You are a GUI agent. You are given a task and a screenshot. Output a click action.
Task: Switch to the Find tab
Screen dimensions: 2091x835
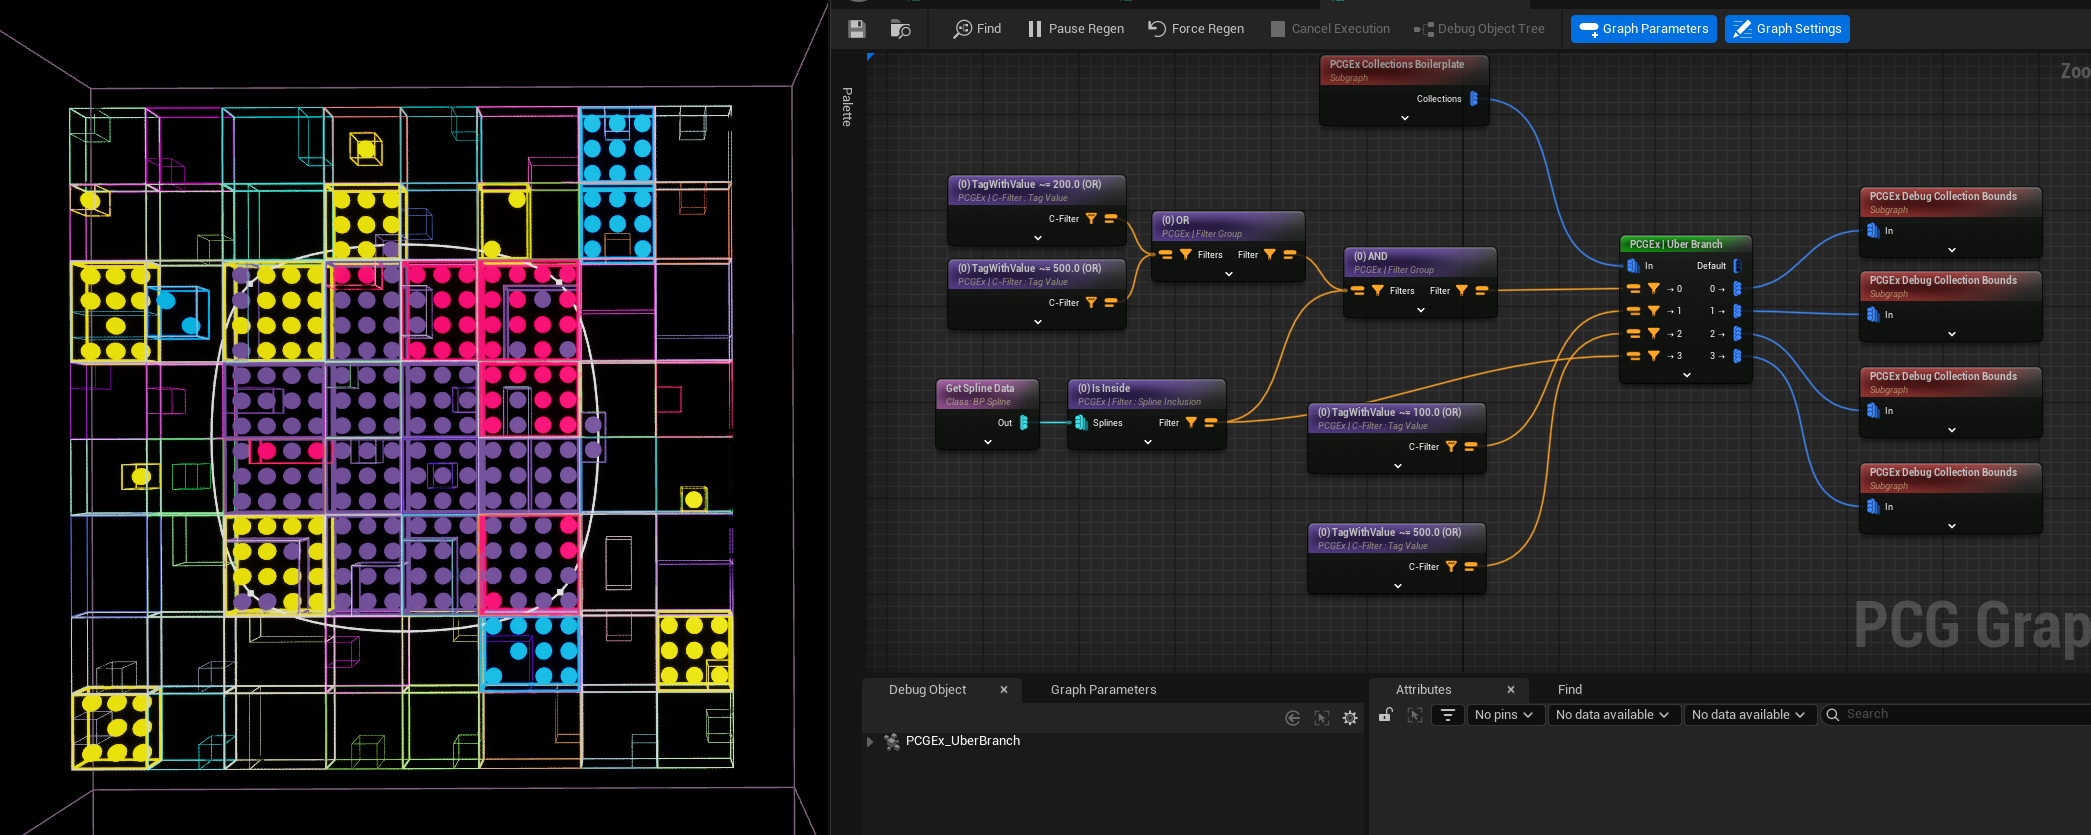click(x=1569, y=690)
